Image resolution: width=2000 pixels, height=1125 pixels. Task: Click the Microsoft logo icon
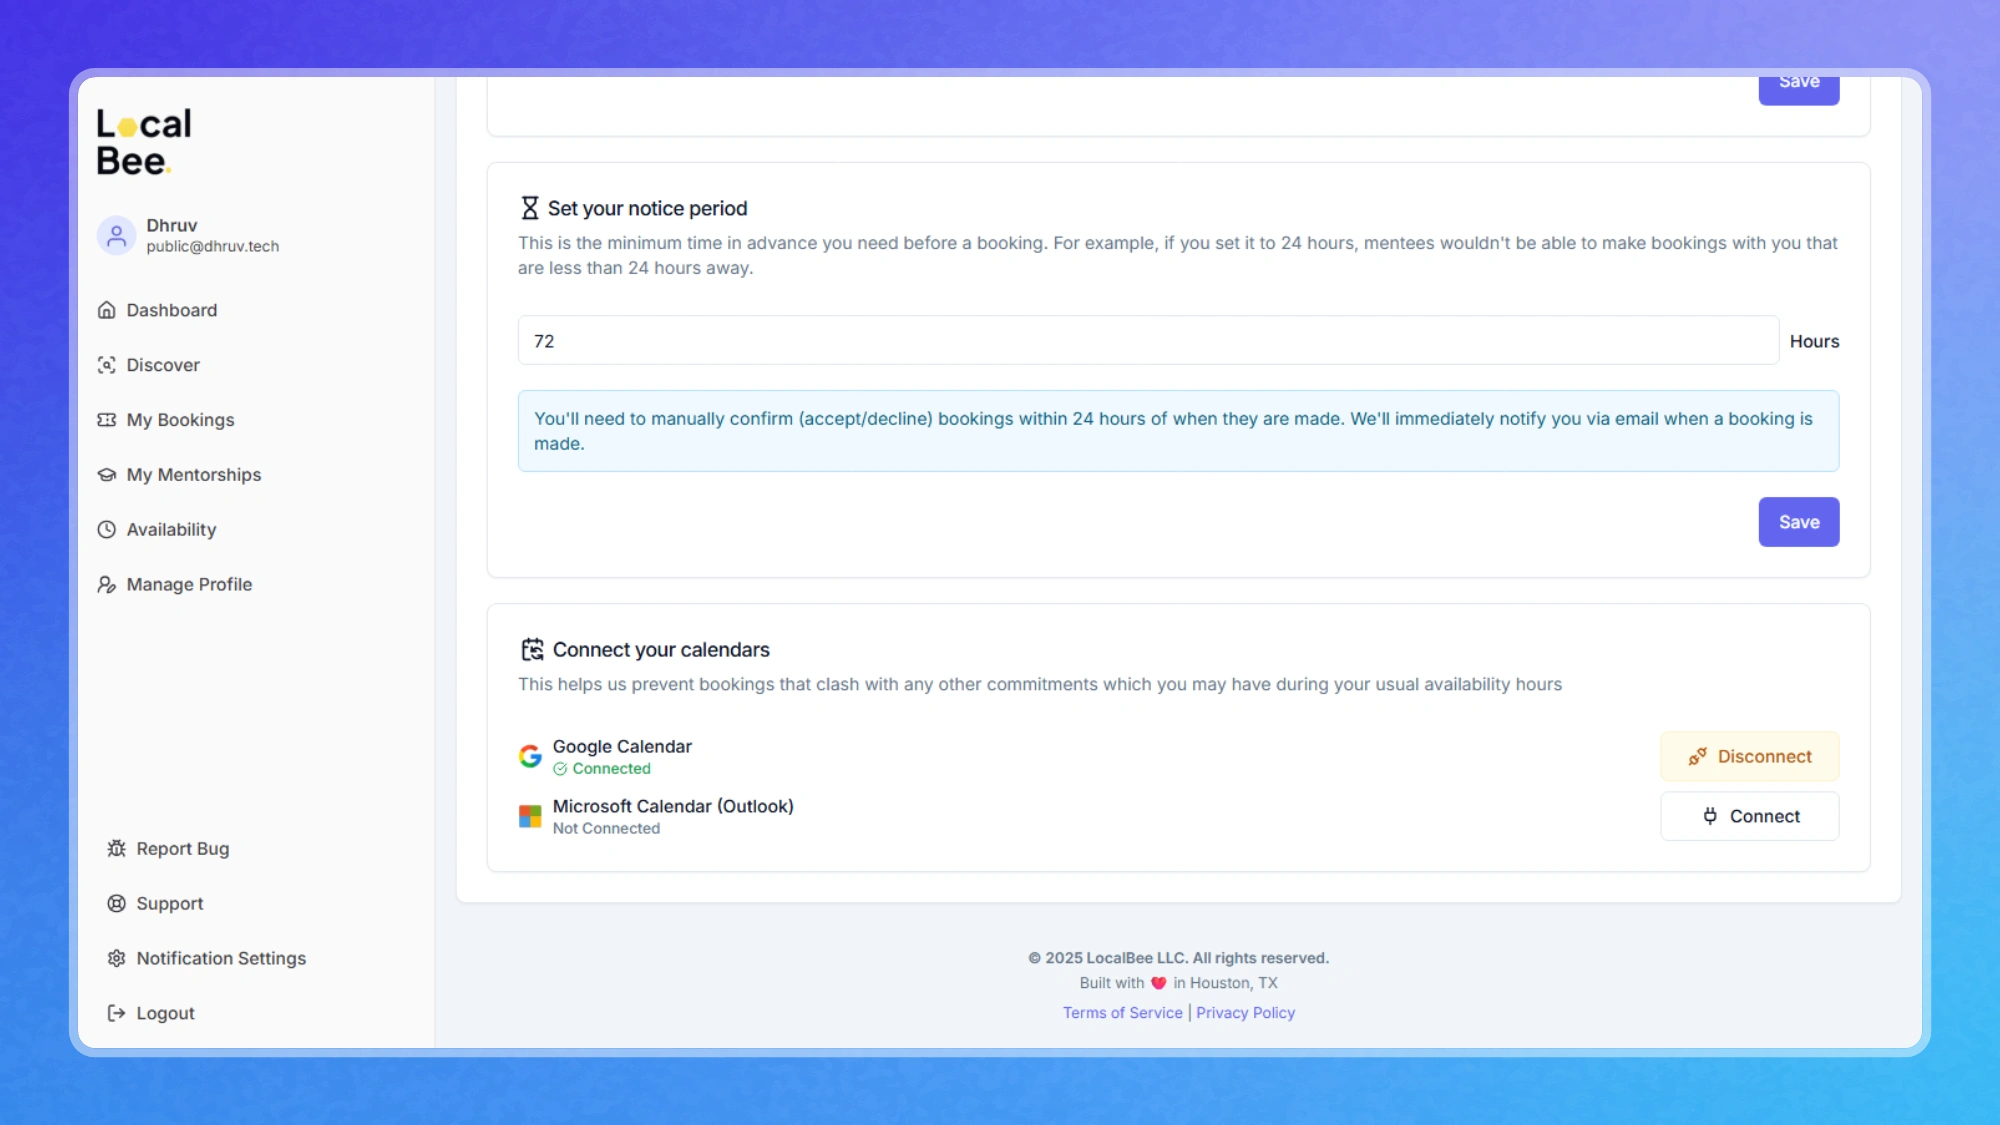[530, 817]
